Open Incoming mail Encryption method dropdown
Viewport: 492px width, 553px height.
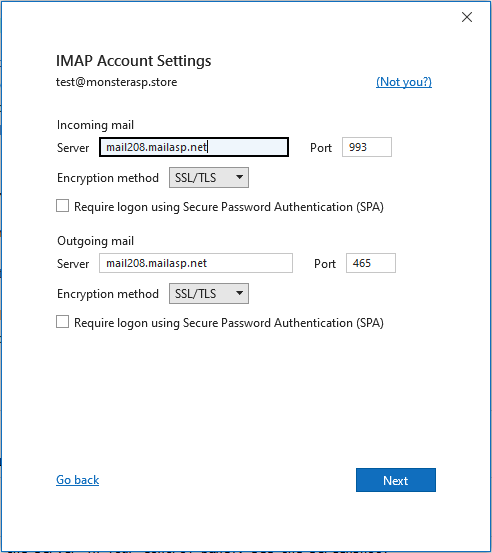click(x=209, y=177)
